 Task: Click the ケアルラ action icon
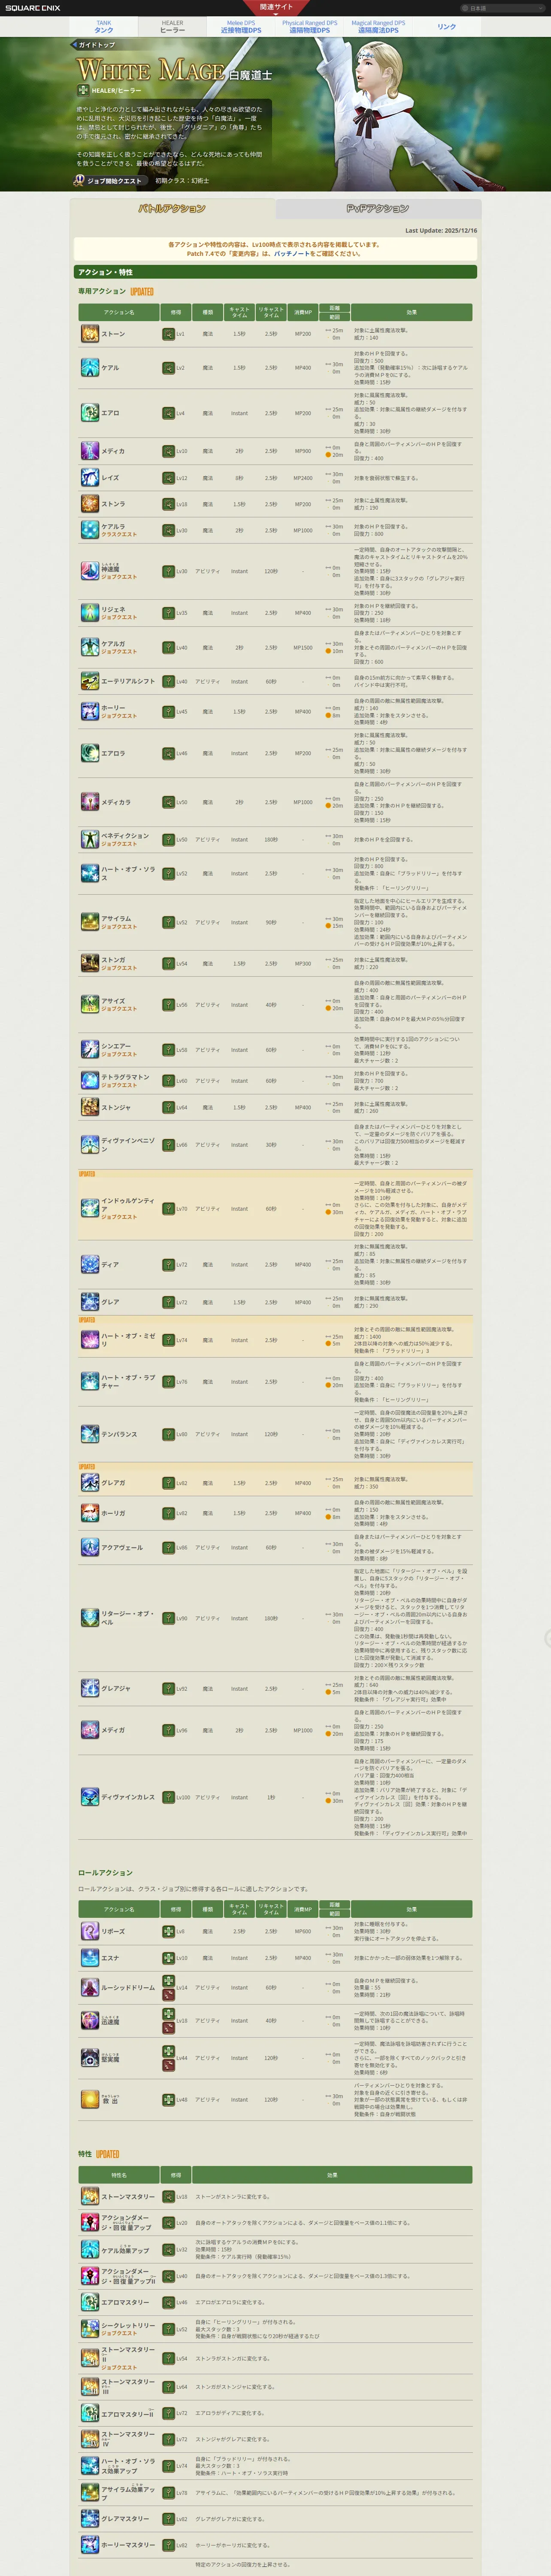(90, 530)
